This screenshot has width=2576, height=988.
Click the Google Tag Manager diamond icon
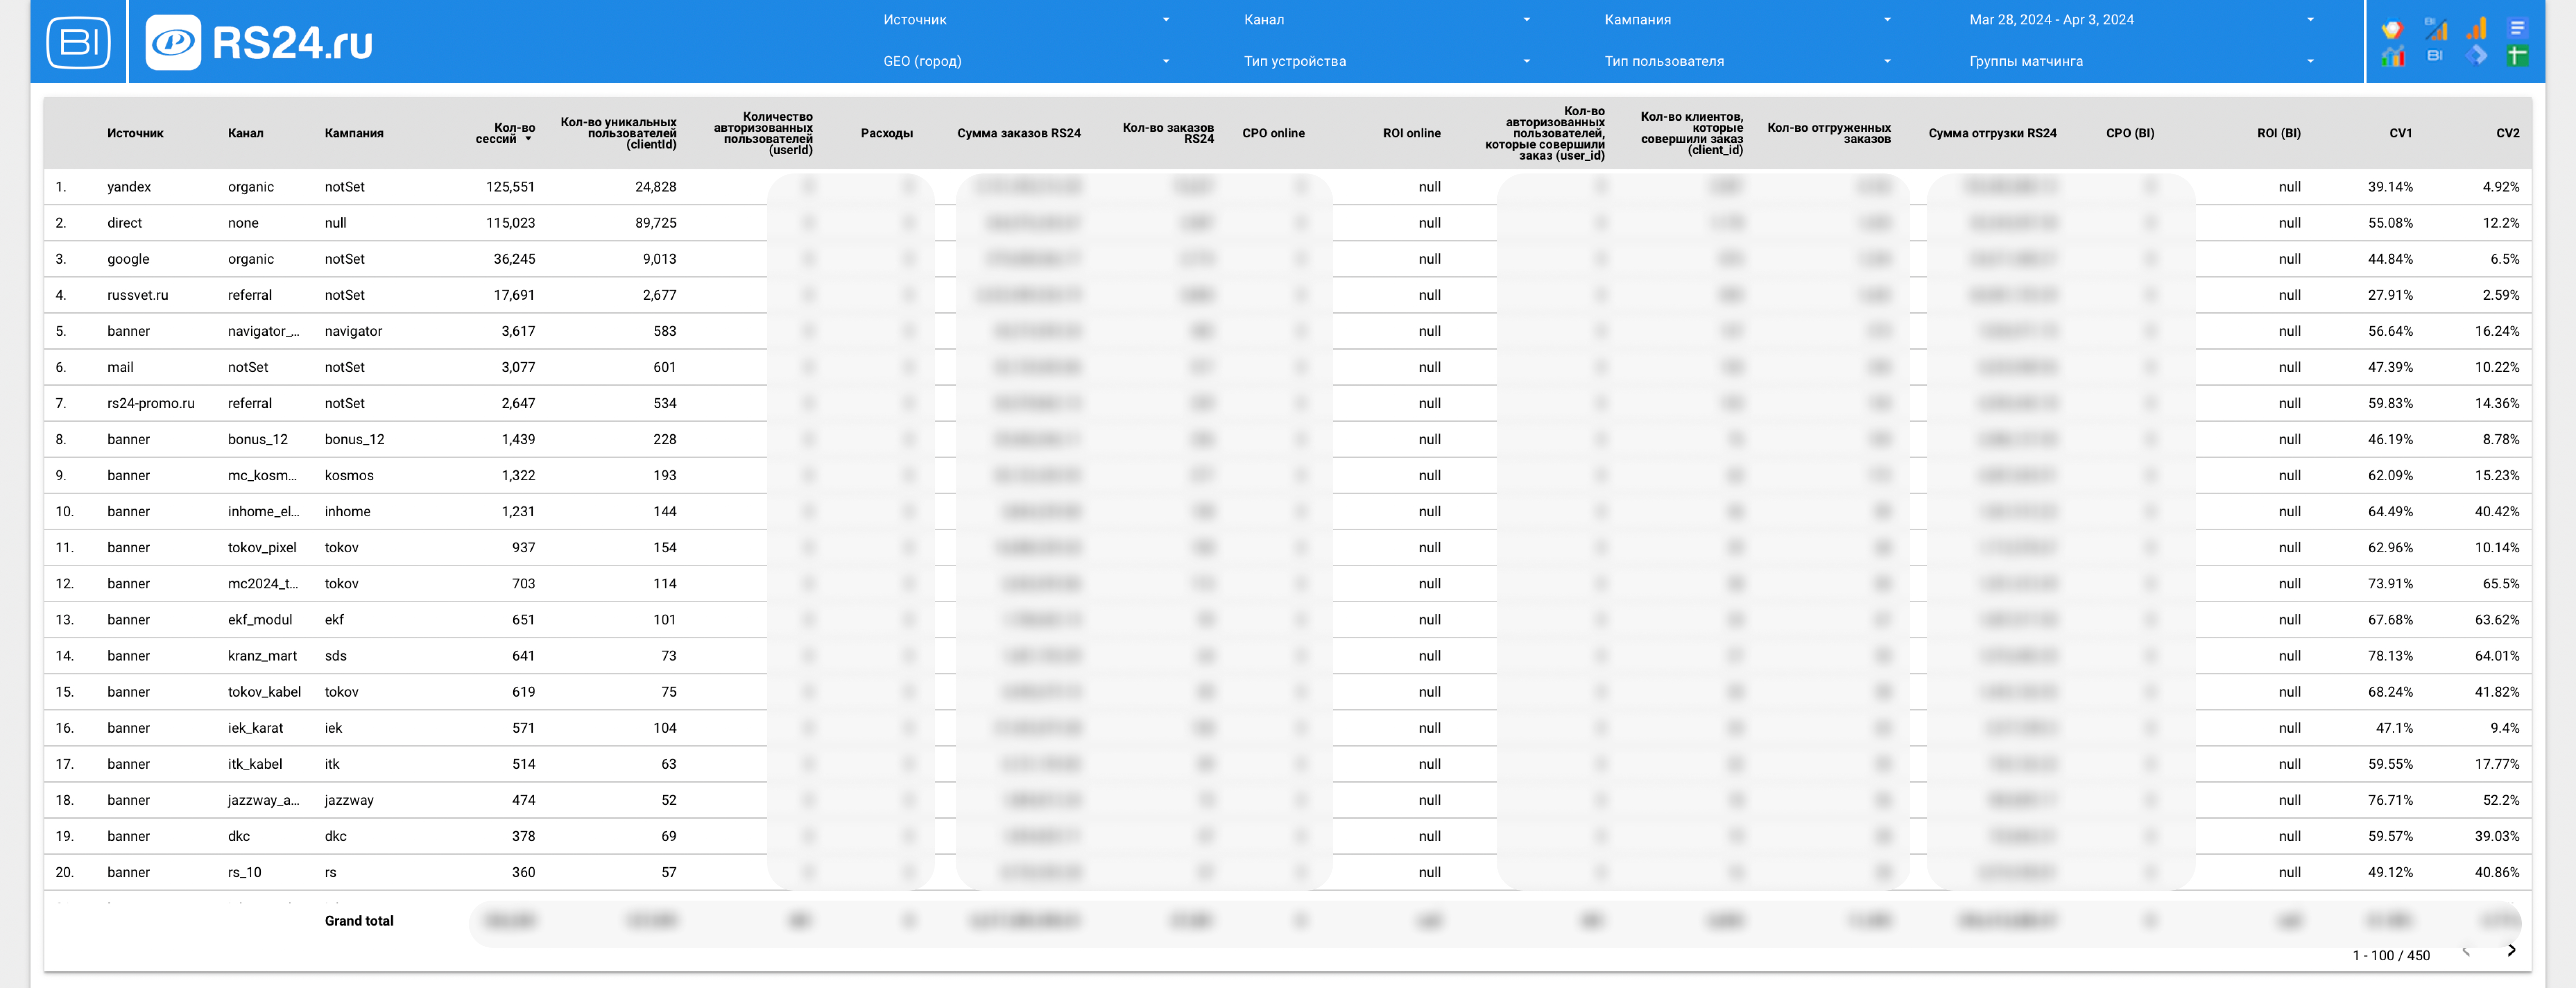click(2476, 55)
